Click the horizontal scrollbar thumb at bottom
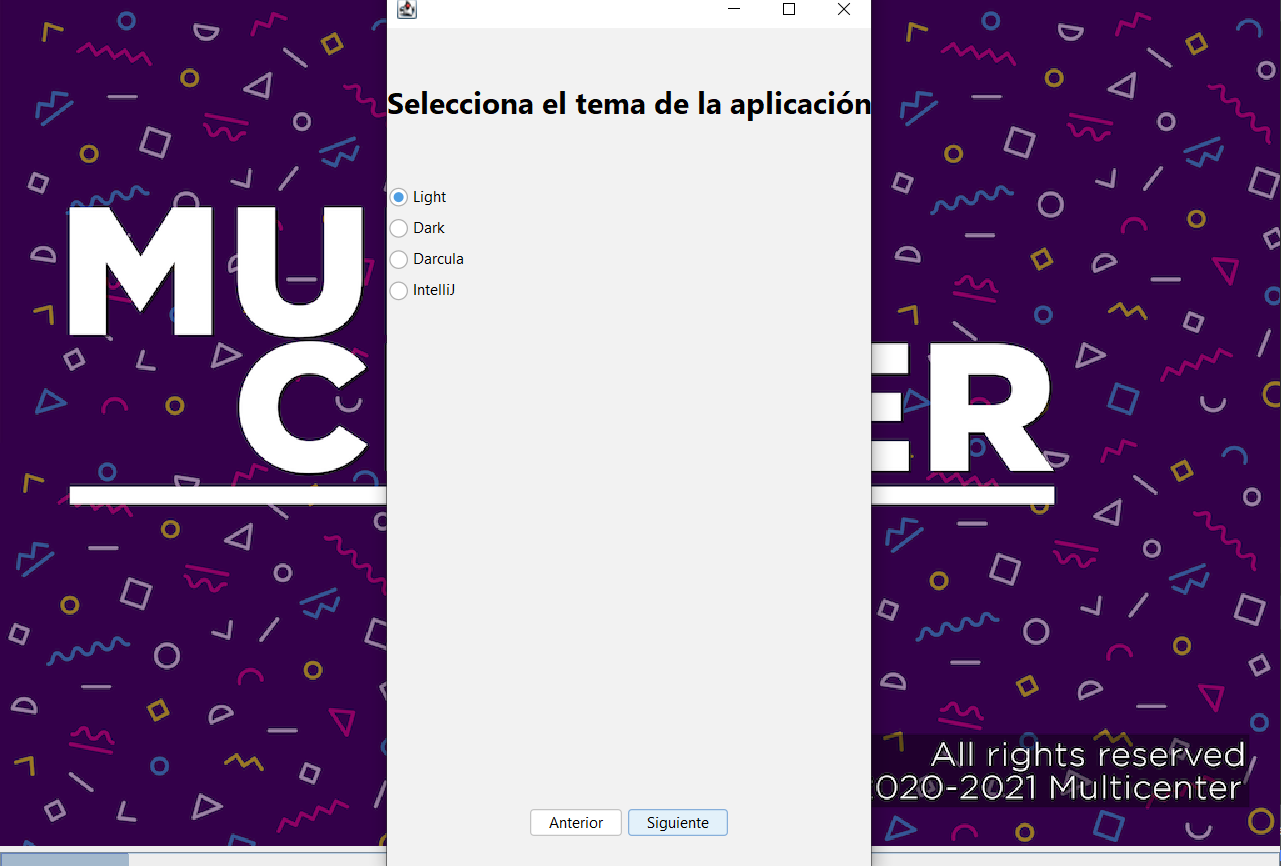1281x866 pixels. coord(64,859)
